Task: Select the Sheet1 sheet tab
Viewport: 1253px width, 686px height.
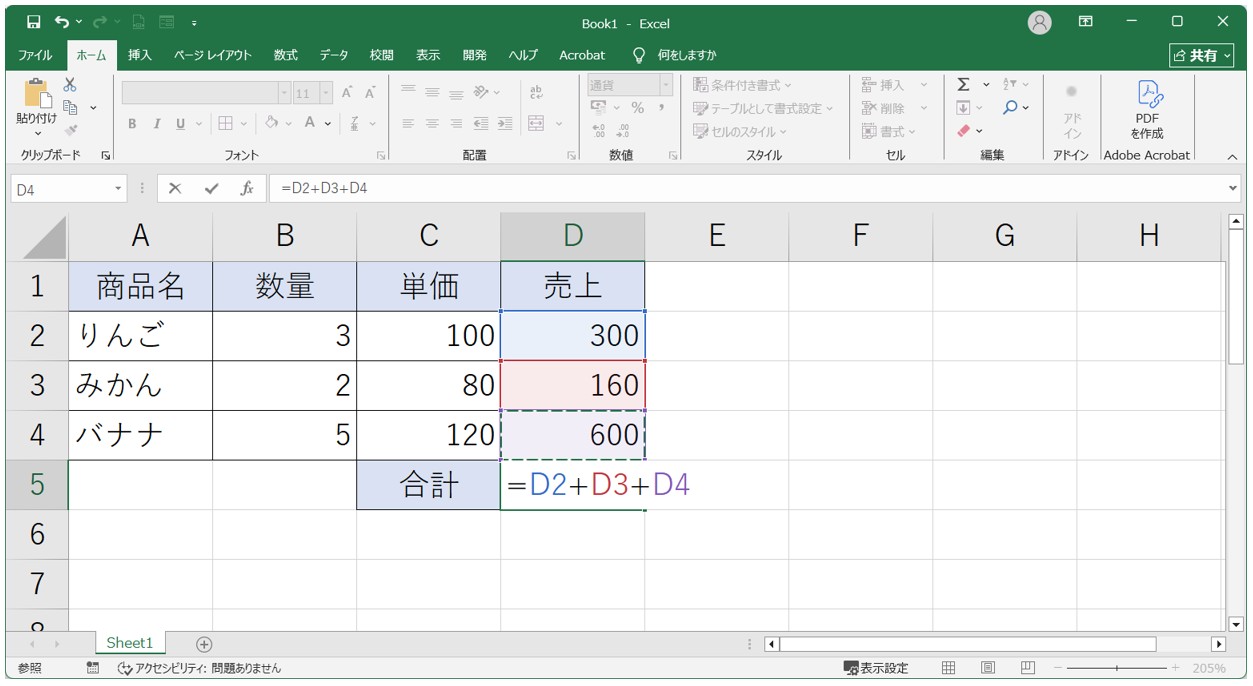Action: coord(130,644)
